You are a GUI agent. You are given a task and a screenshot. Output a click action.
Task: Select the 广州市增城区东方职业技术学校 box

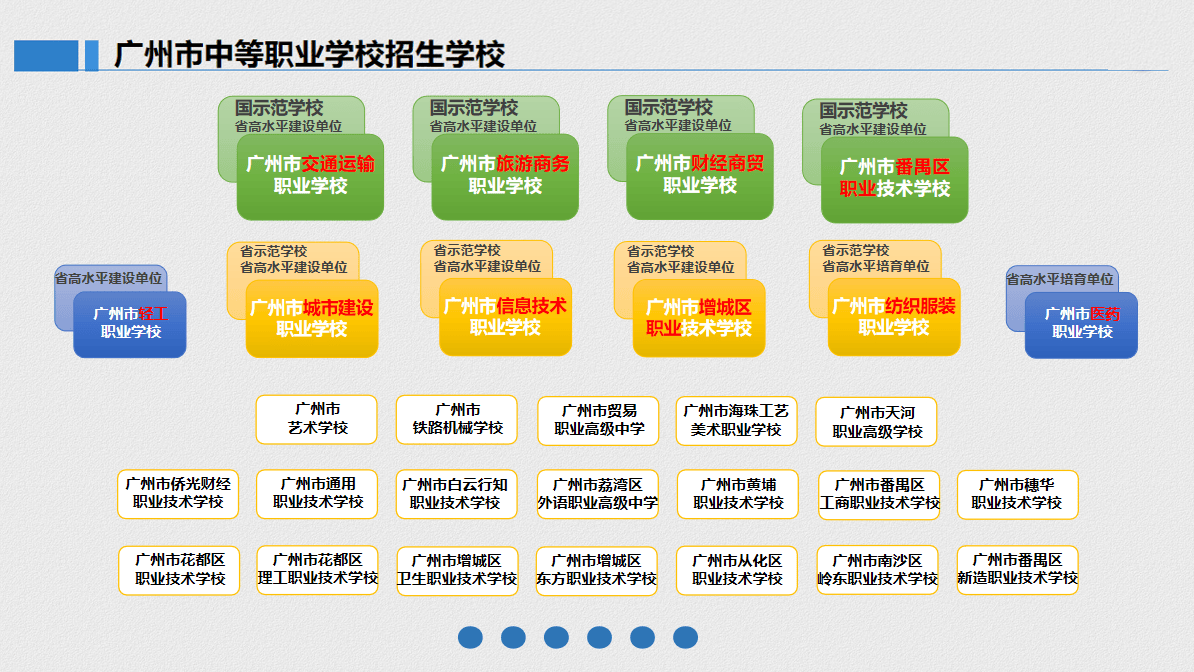click(596, 571)
